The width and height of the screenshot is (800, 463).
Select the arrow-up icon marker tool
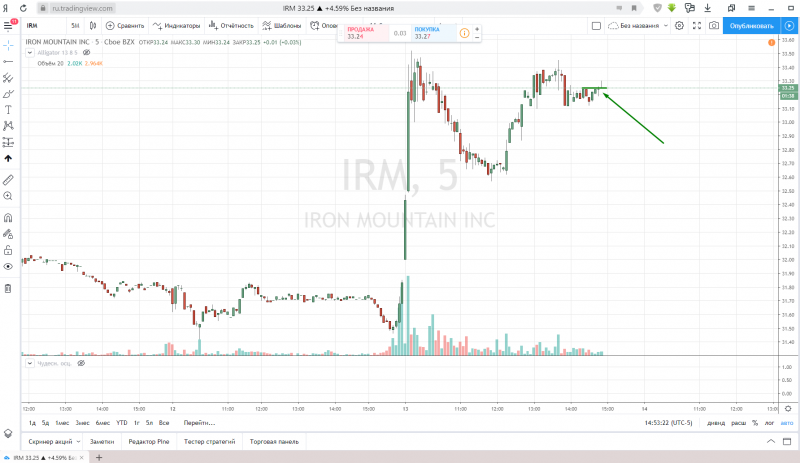(x=8, y=158)
